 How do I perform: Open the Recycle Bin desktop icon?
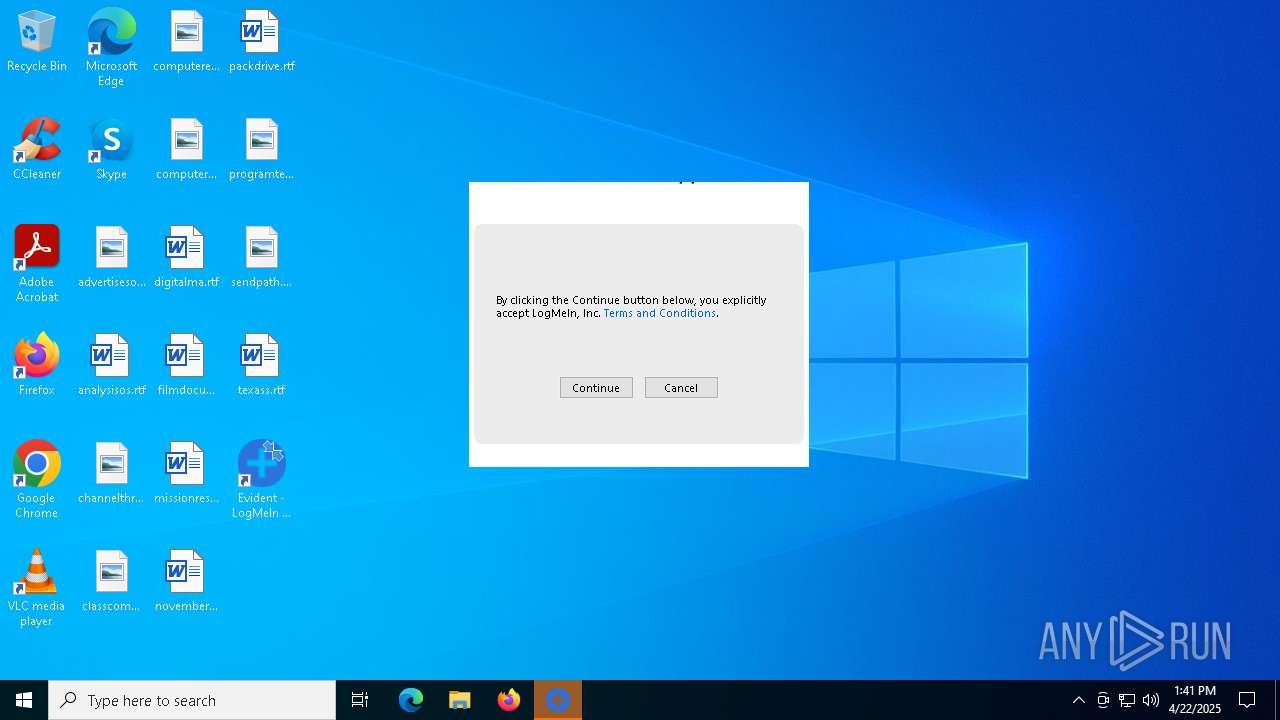37,42
